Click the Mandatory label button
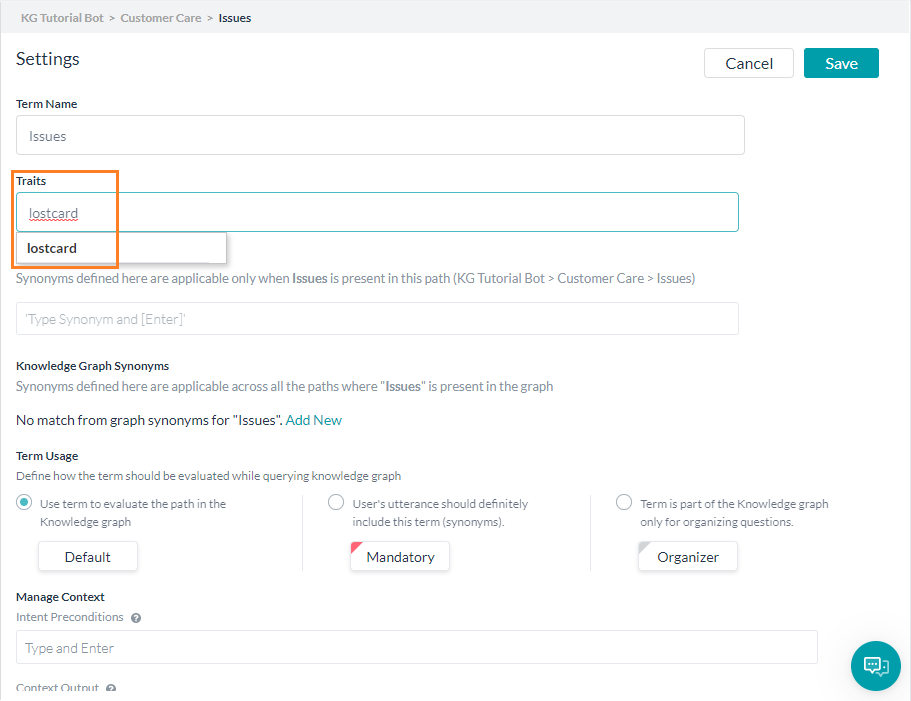The image size is (911, 701). [x=400, y=557]
